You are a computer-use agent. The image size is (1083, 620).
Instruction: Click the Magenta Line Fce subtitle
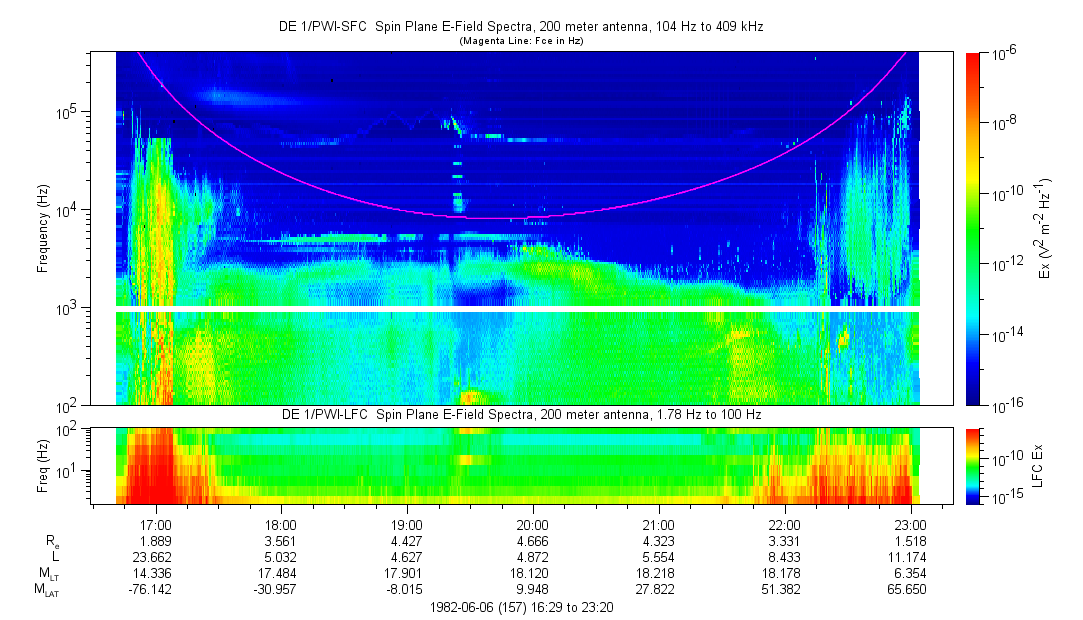(520, 41)
